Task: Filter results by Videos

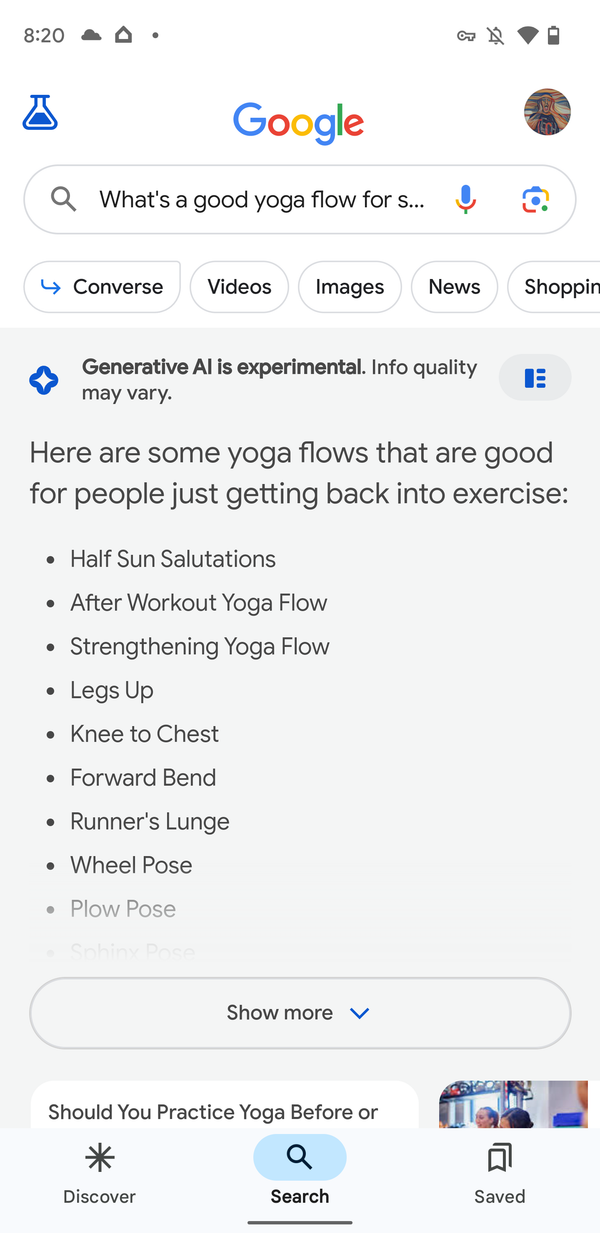Action: (239, 287)
